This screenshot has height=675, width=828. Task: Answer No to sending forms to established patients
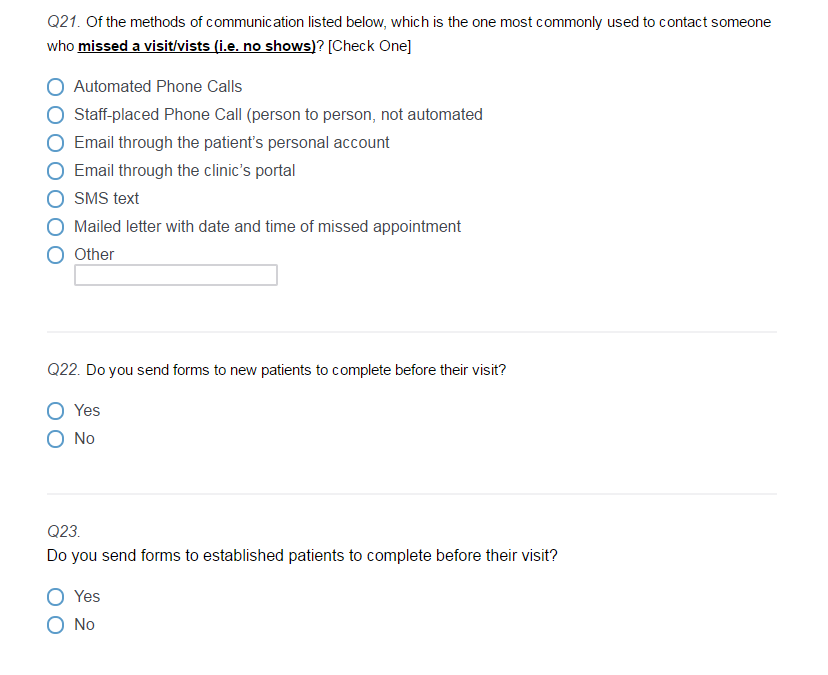pyautogui.click(x=56, y=625)
